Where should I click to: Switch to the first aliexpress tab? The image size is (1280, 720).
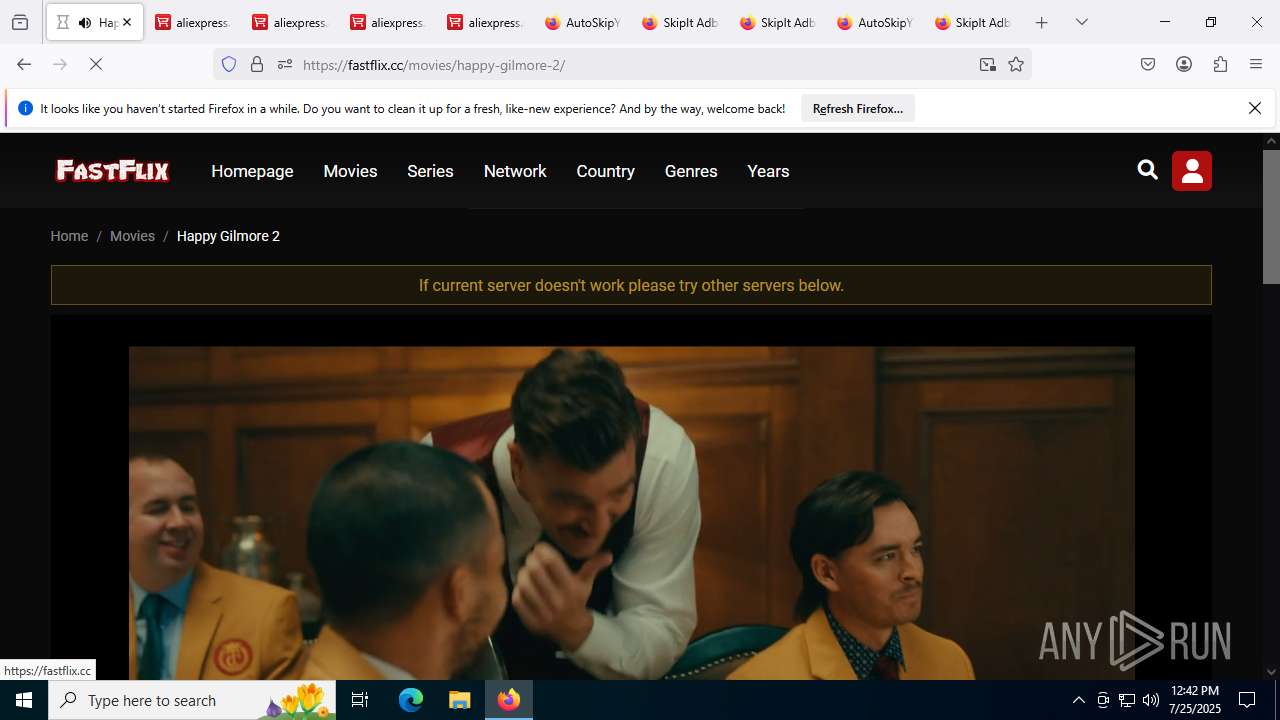tap(193, 22)
